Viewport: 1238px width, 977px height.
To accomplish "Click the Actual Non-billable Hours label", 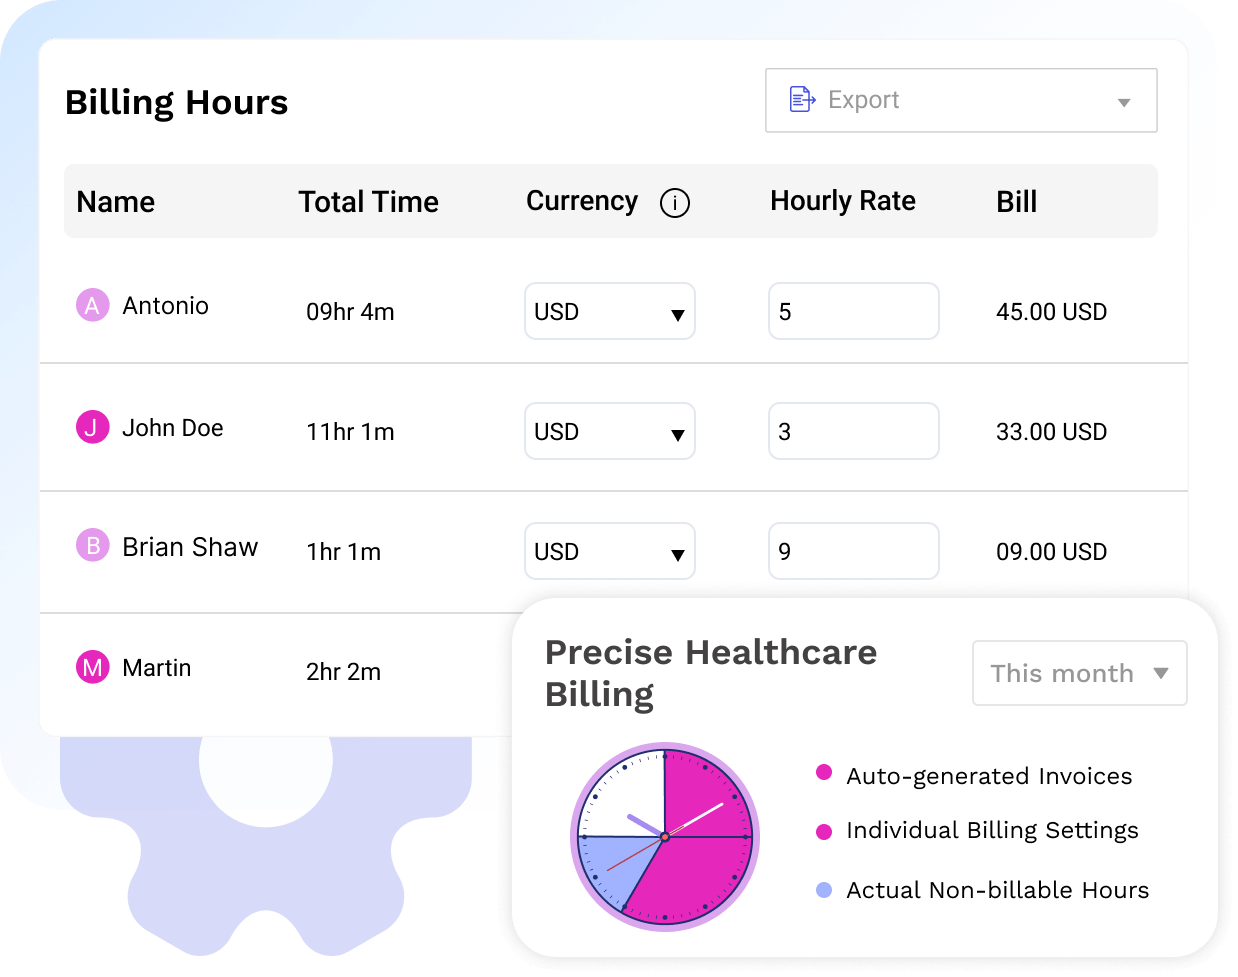I will 998,890.
